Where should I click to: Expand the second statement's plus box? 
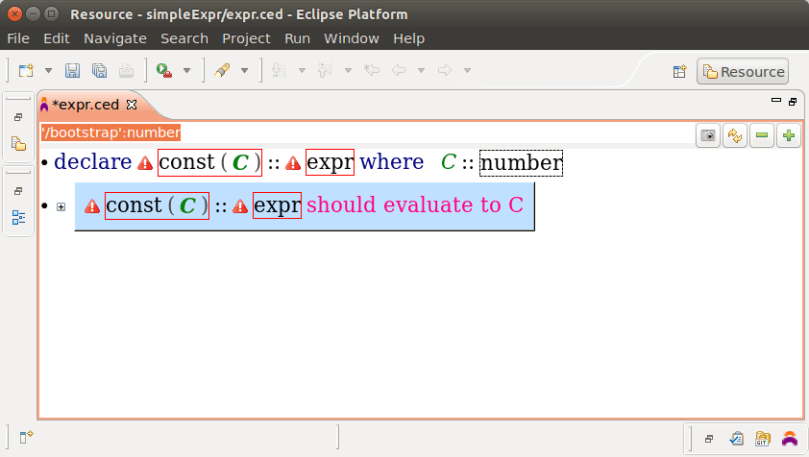pyautogui.click(x=61, y=206)
